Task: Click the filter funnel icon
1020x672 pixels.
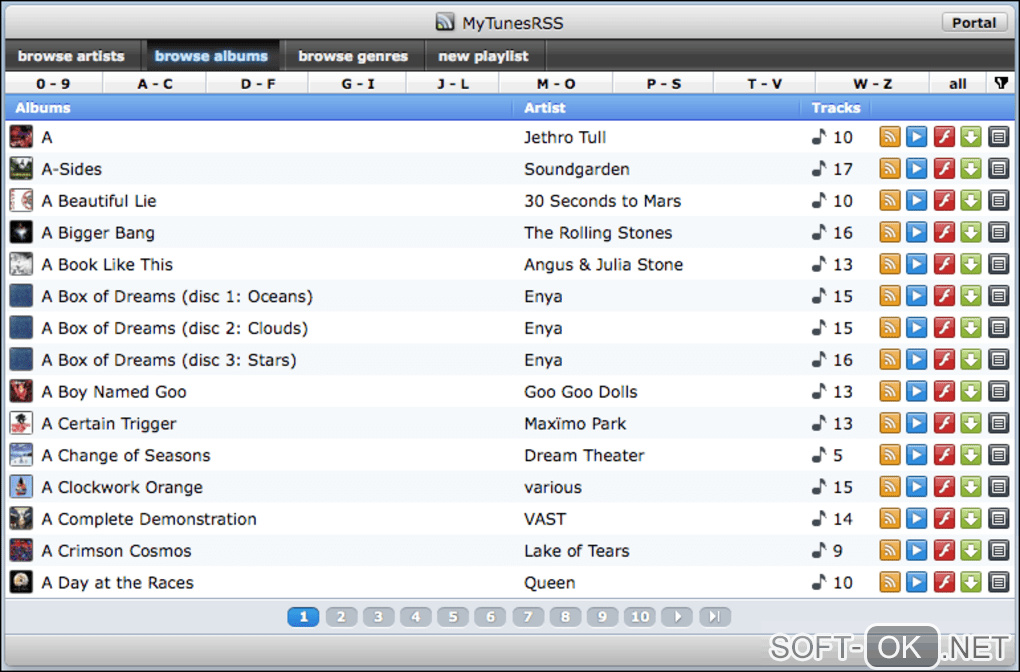Action: coord(1001,83)
